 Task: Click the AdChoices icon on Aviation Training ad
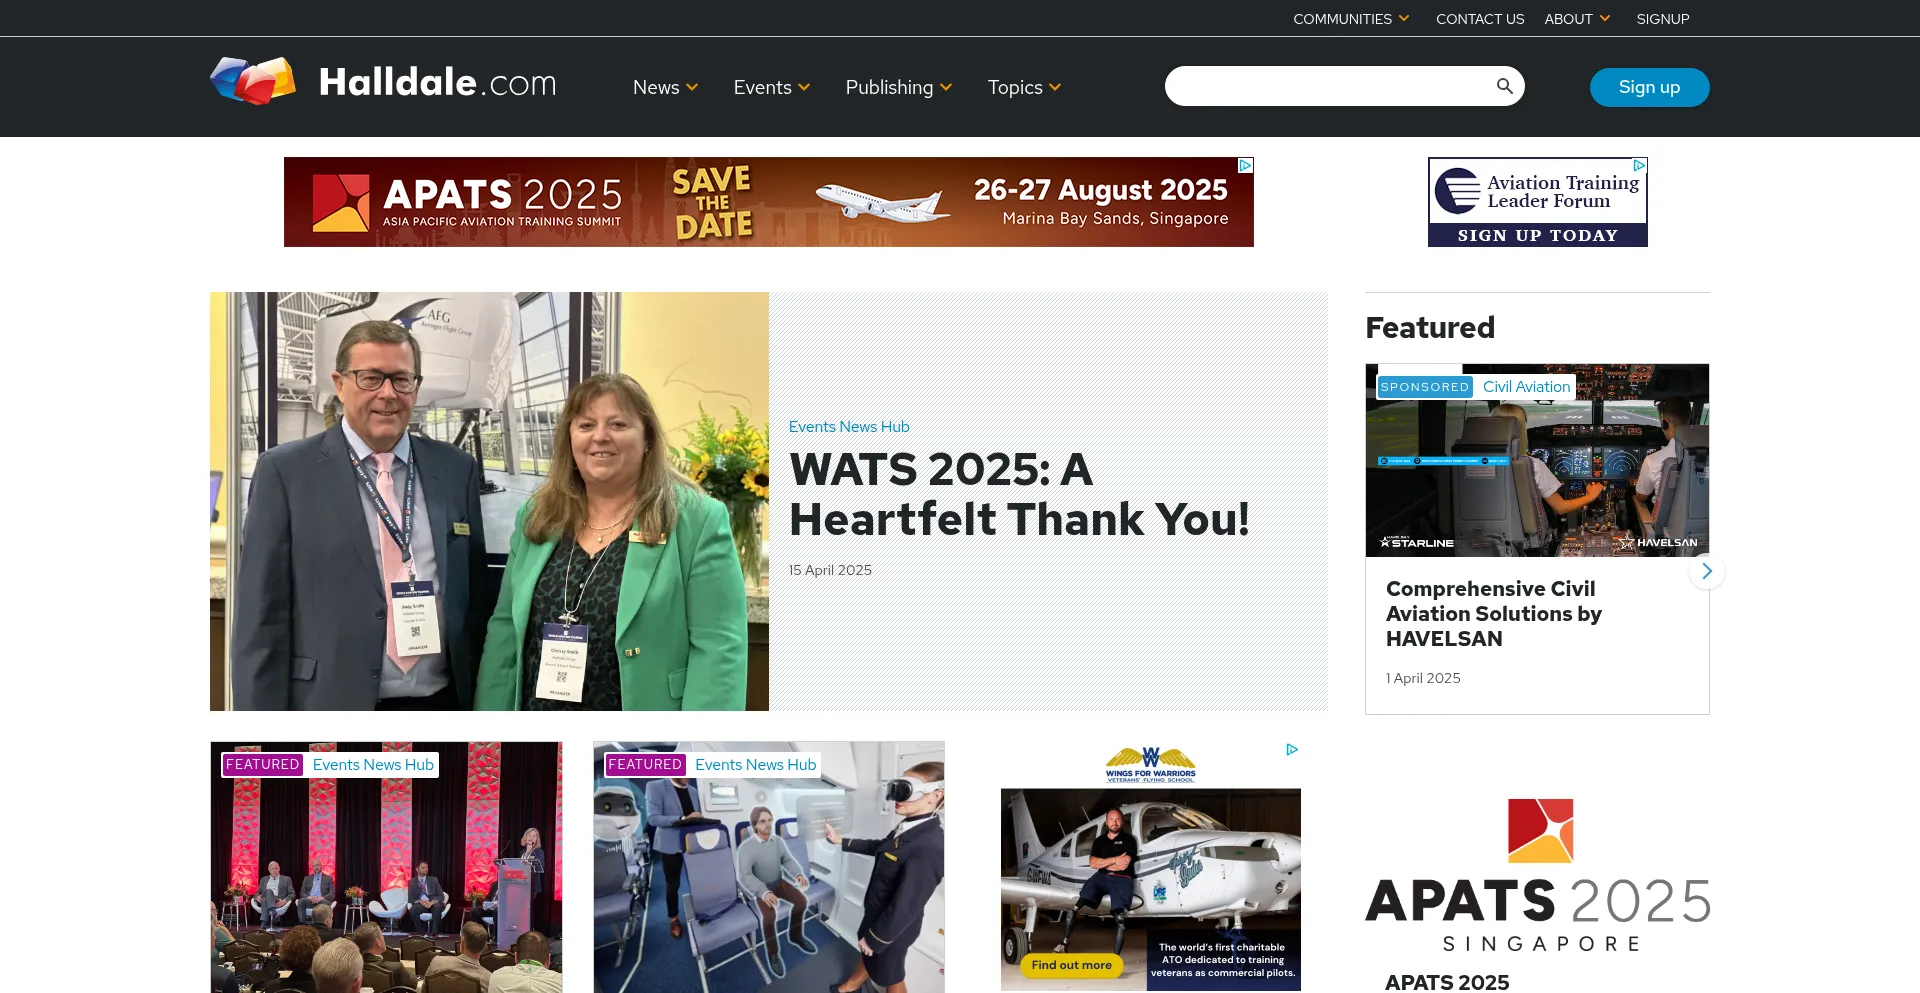click(x=1639, y=166)
